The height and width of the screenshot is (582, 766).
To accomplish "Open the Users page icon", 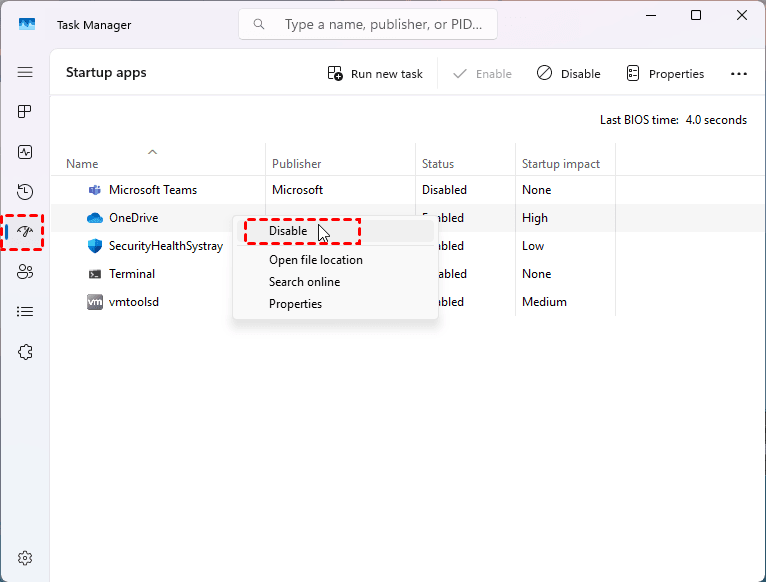I will pos(25,272).
